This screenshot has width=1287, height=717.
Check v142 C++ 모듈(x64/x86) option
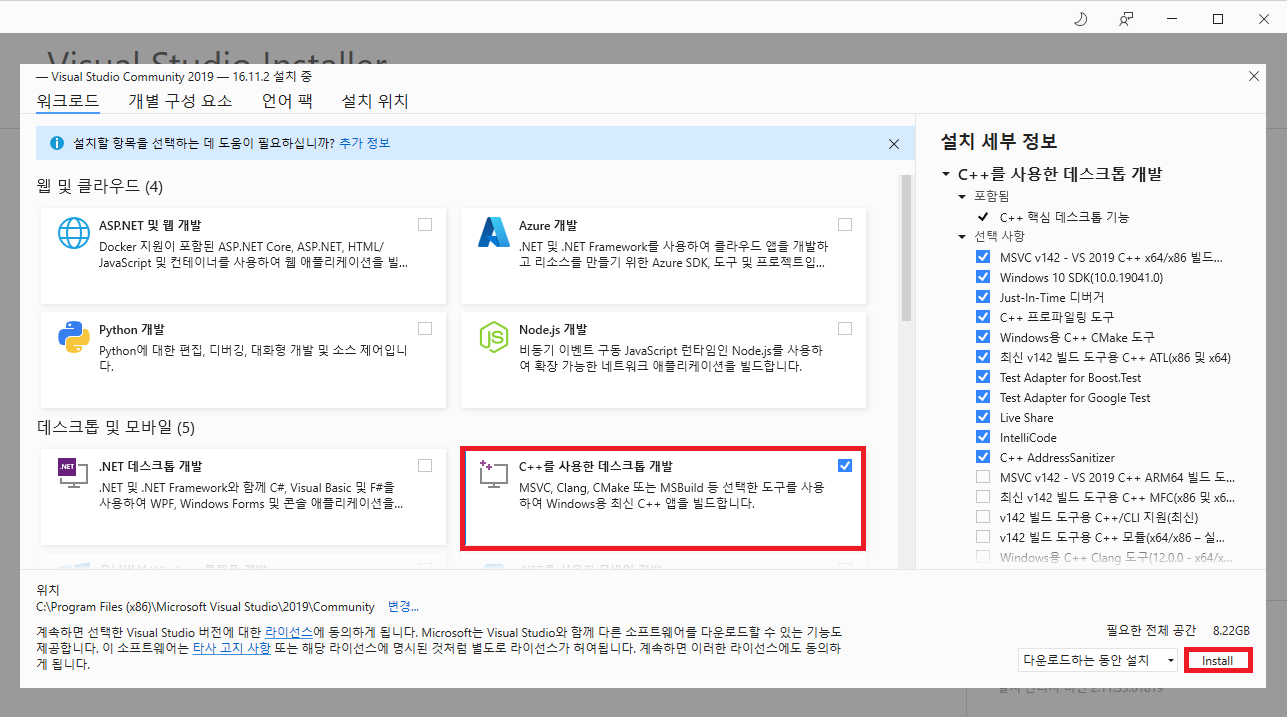(x=983, y=537)
